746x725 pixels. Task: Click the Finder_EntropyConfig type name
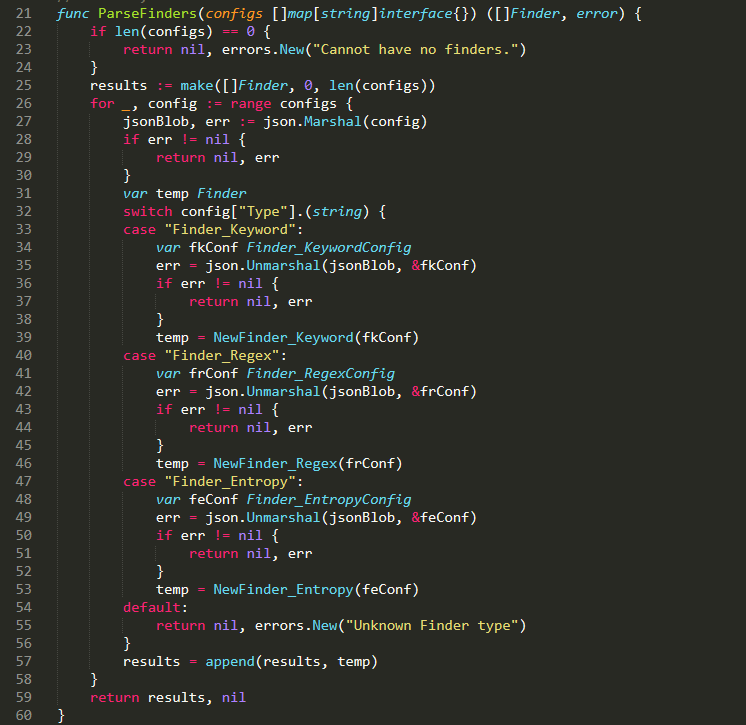click(x=329, y=500)
